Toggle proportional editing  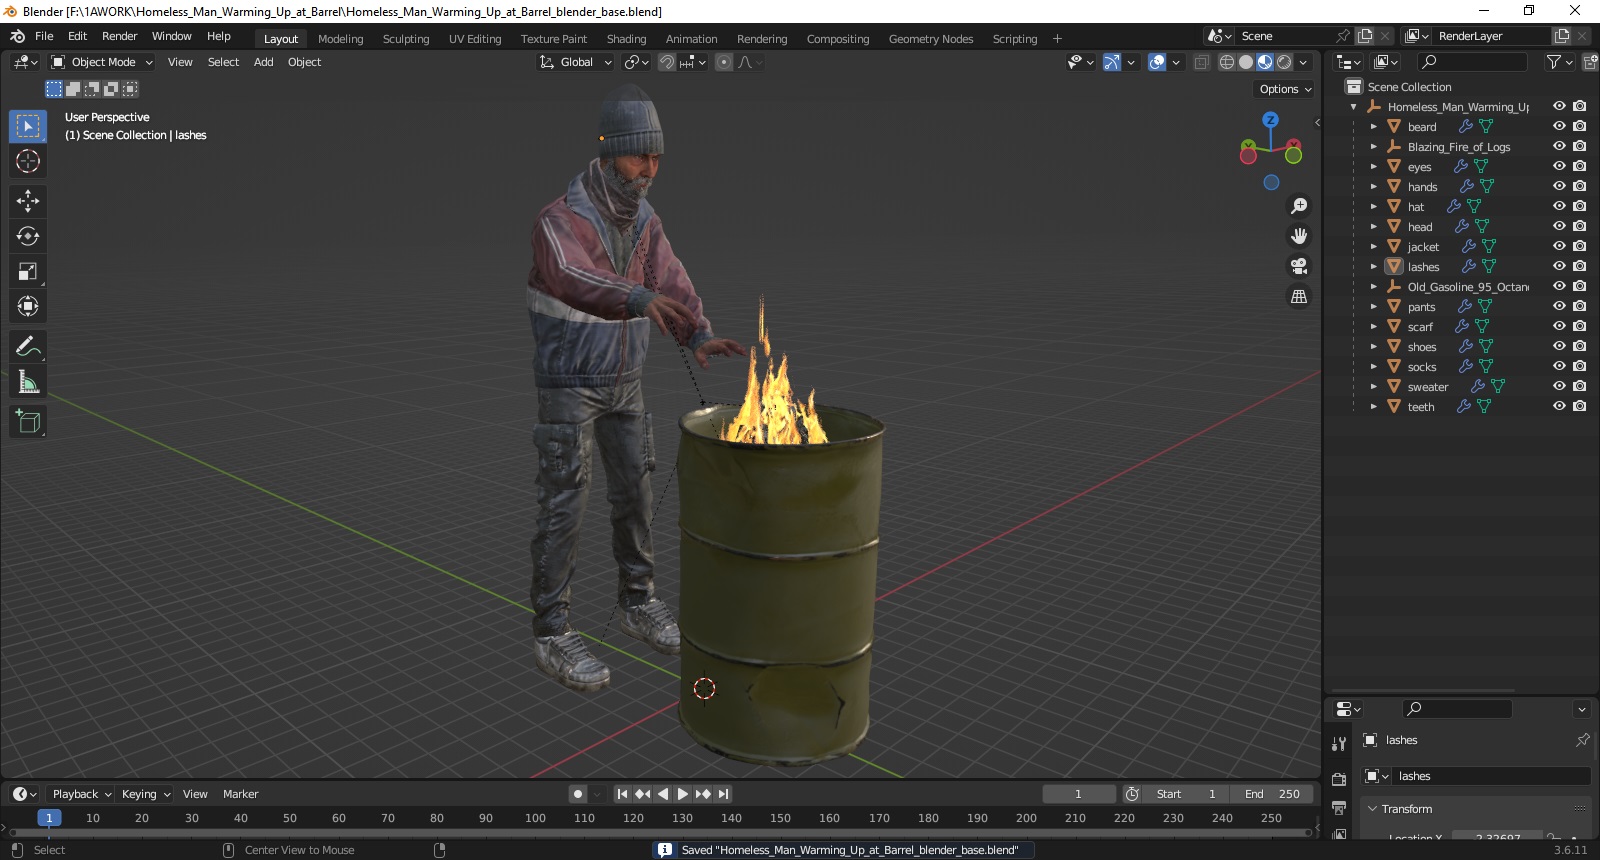click(x=724, y=62)
